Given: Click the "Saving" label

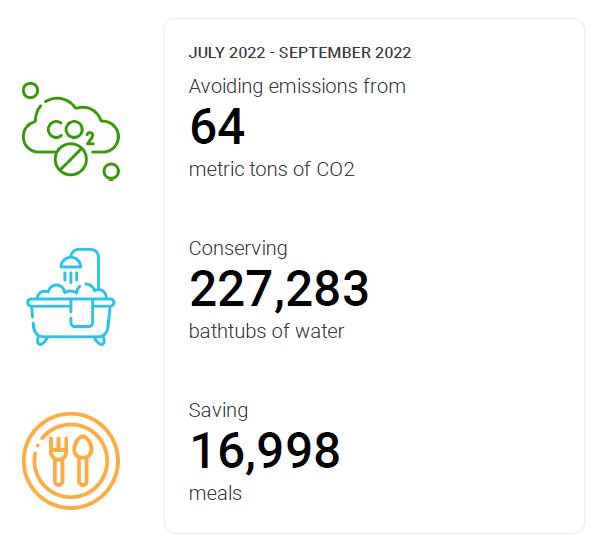Looking at the screenshot, I should point(218,410).
